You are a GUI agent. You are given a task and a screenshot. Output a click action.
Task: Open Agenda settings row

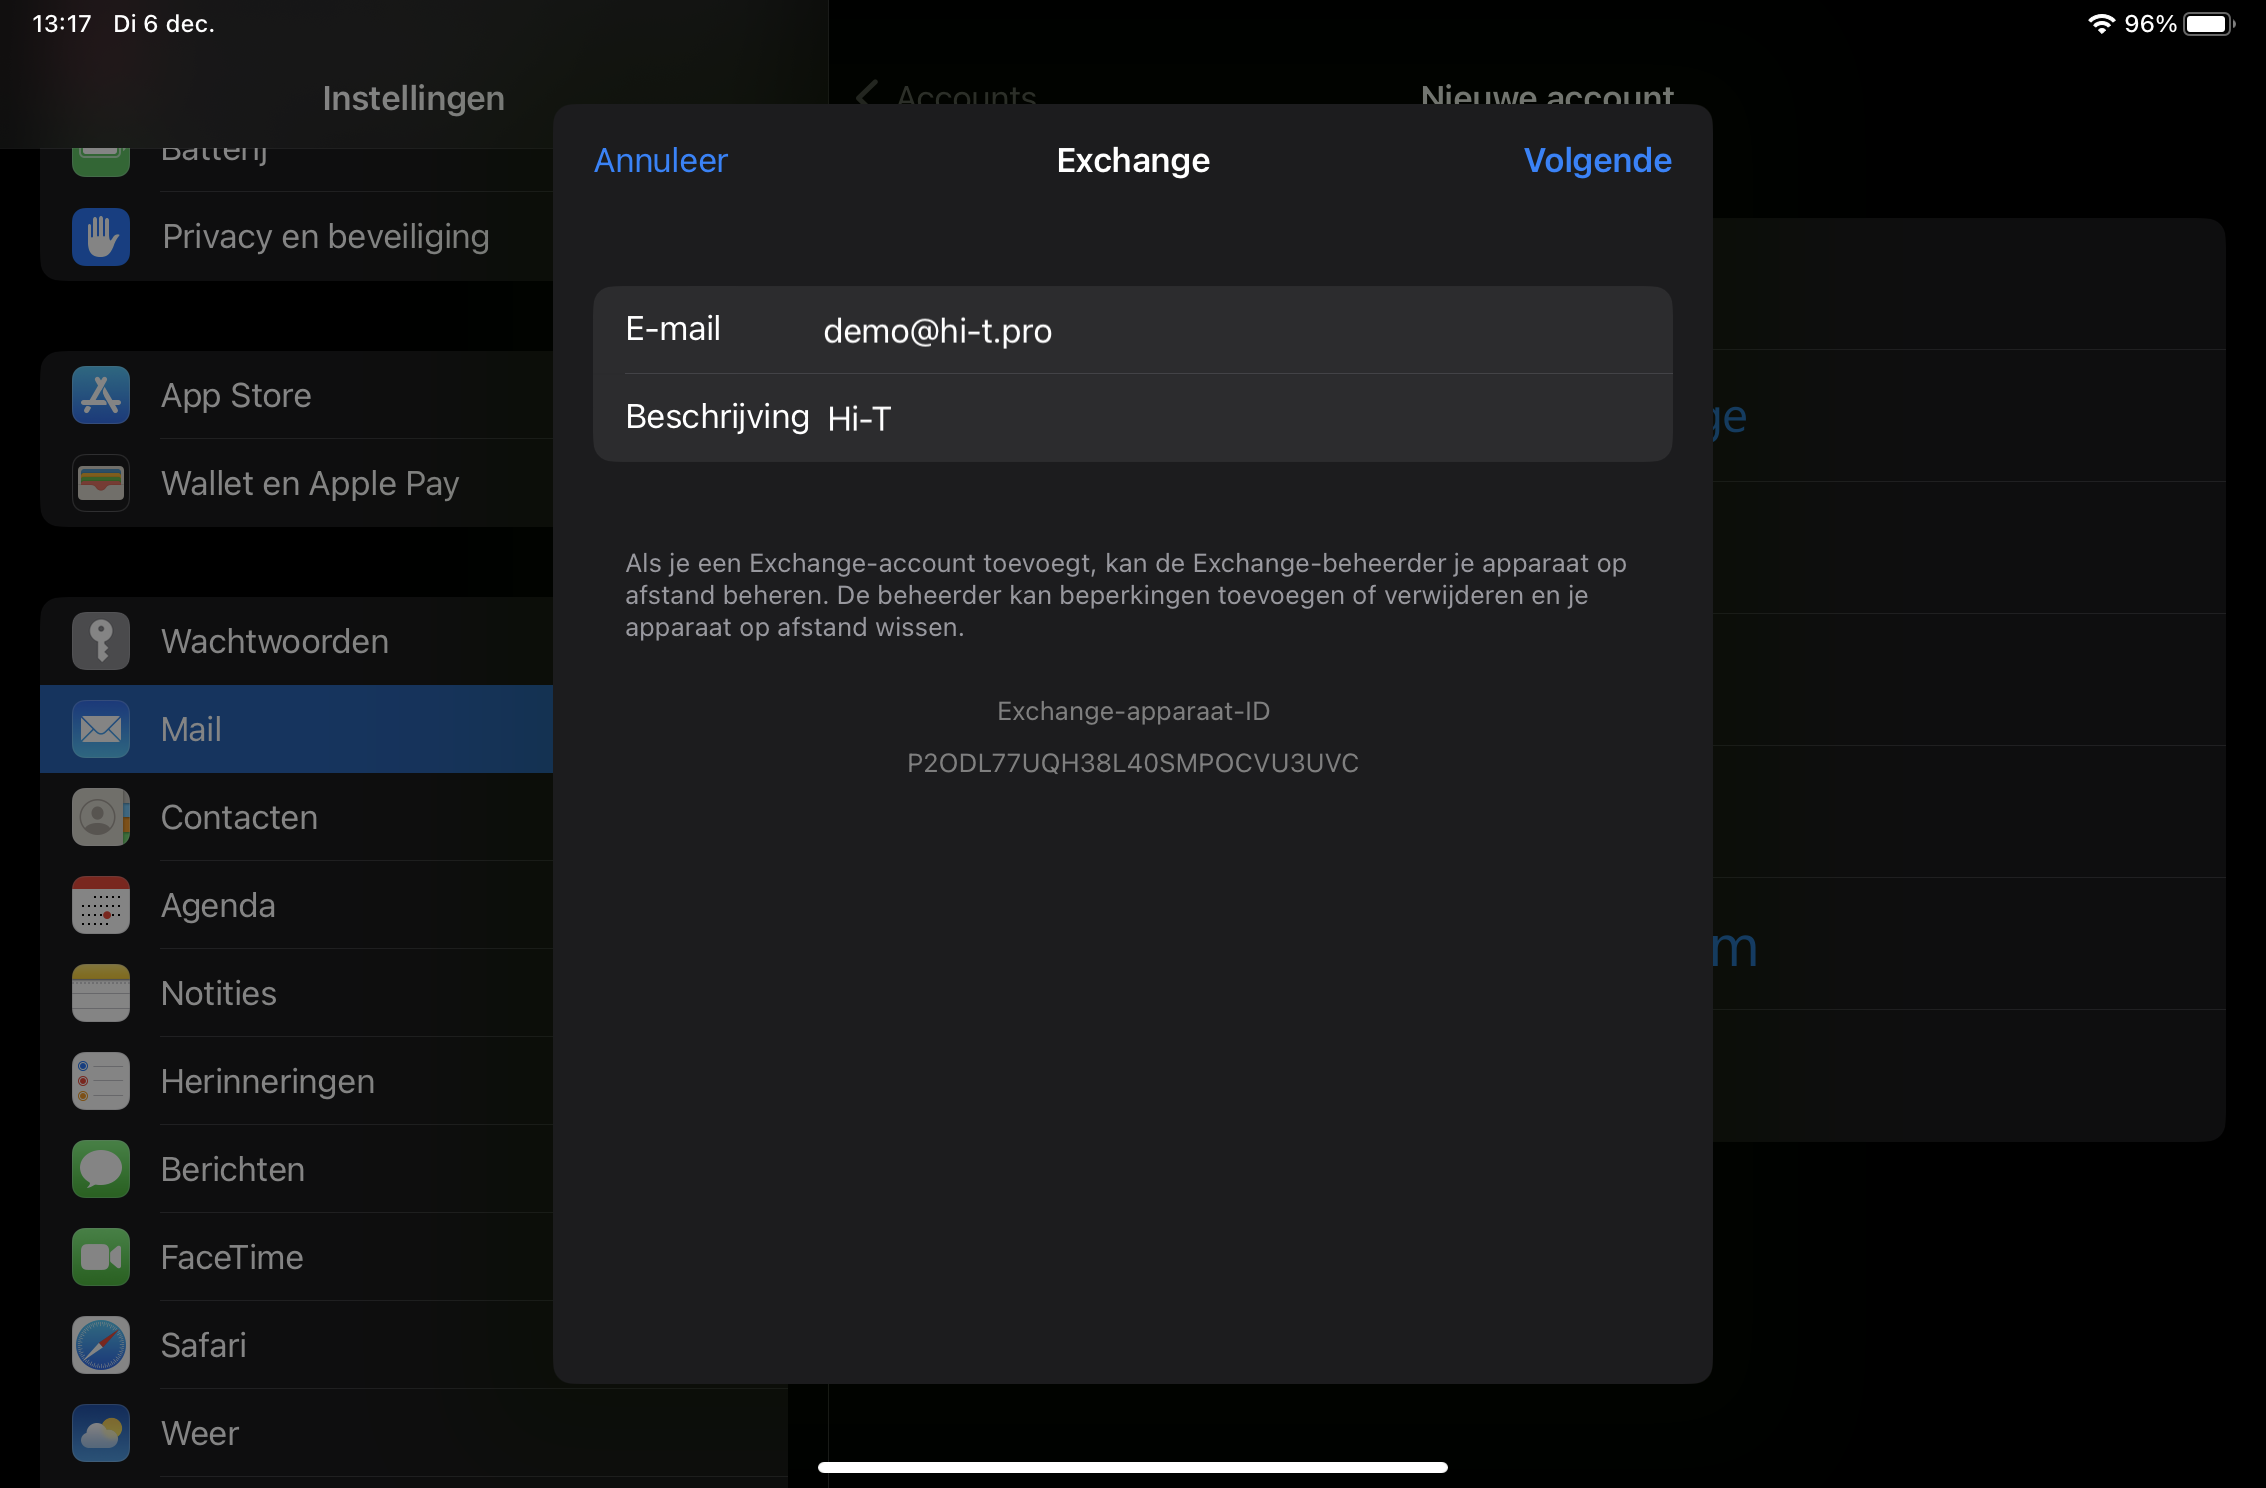click(297, 905)
